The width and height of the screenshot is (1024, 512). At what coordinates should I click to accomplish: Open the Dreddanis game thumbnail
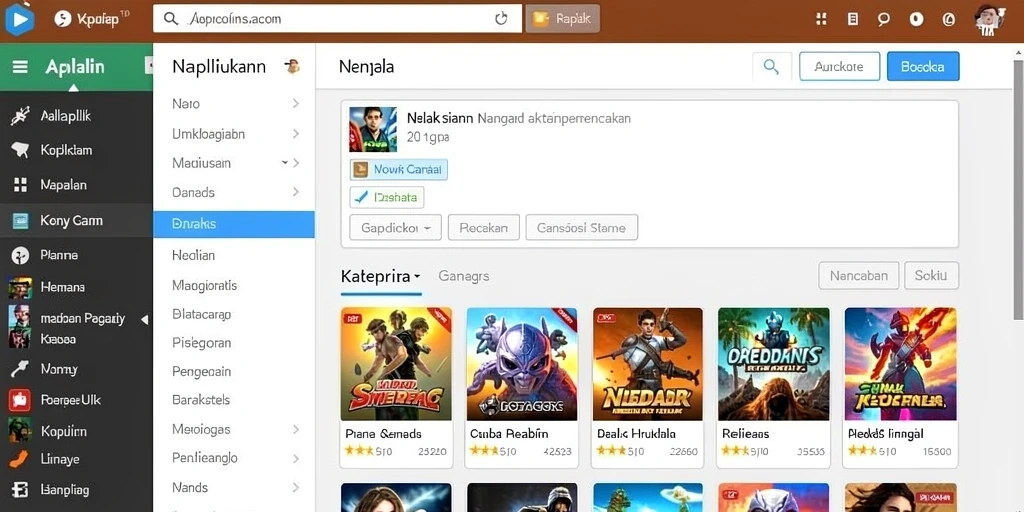point(773,364)
